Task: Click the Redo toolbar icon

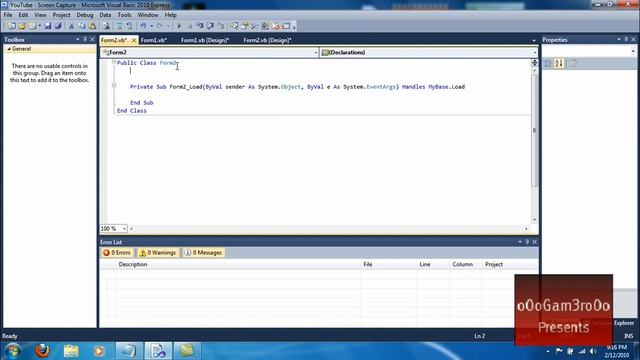Action: point(160,26)
